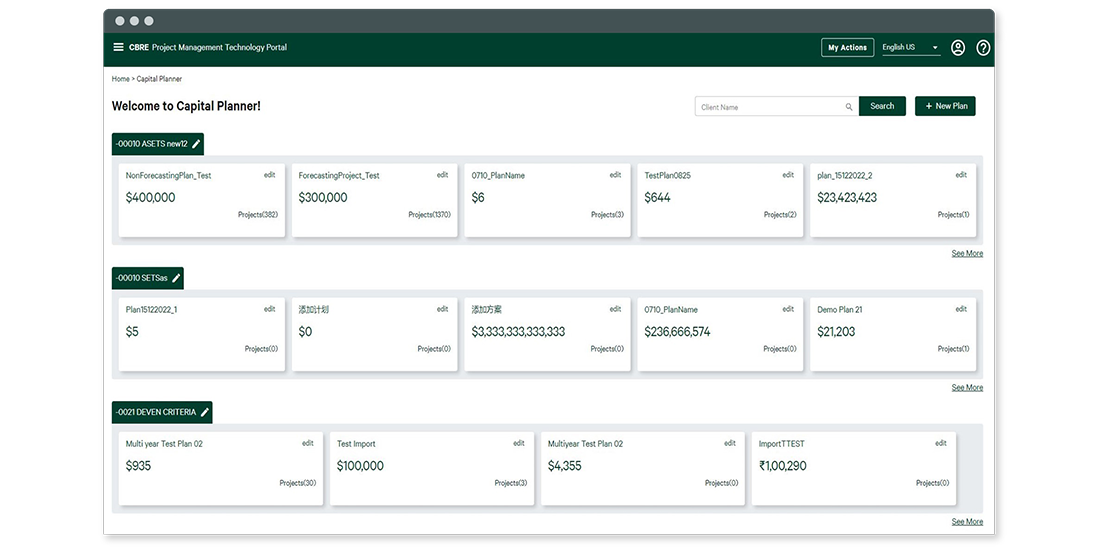Click the plus icon on New Plan
This screenshot has width=1104, height=552.
click(x=929, y=106)
